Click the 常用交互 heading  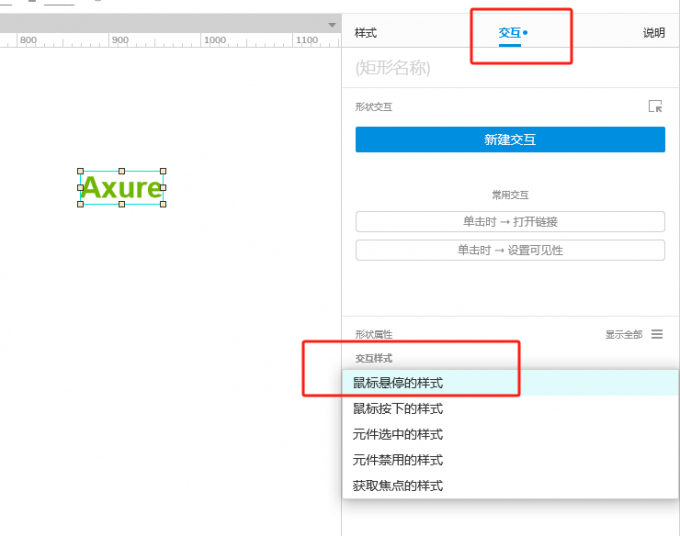pyautogui.click(x=510, y=195)
